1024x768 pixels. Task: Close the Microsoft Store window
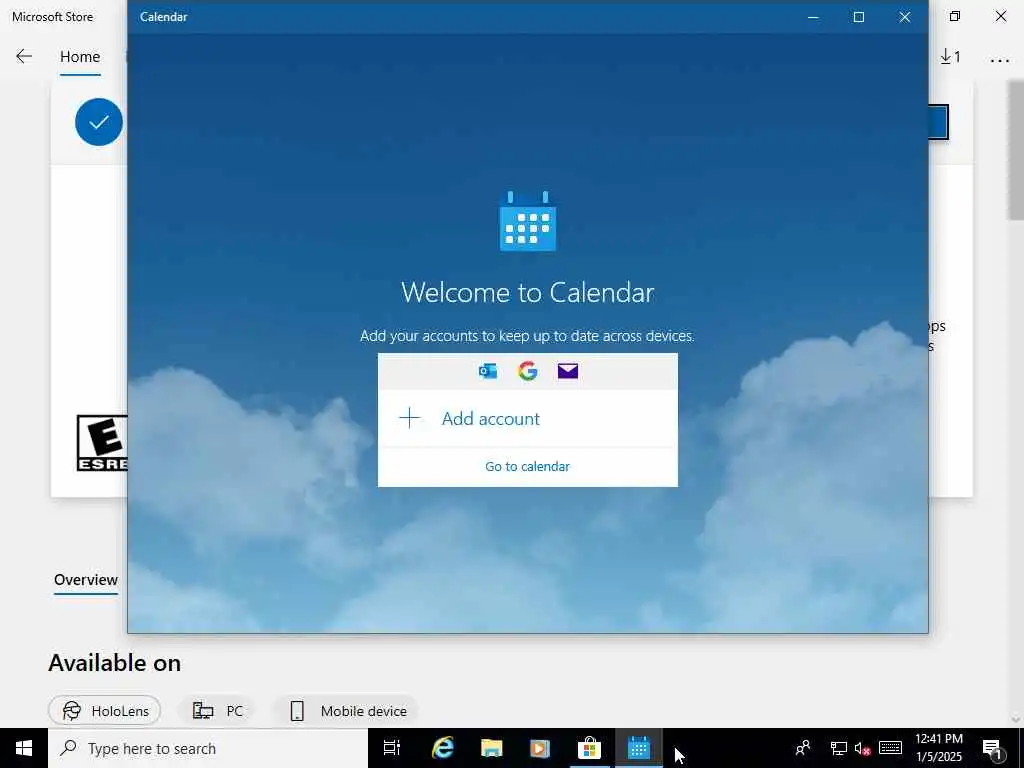tap(1000, 16)
